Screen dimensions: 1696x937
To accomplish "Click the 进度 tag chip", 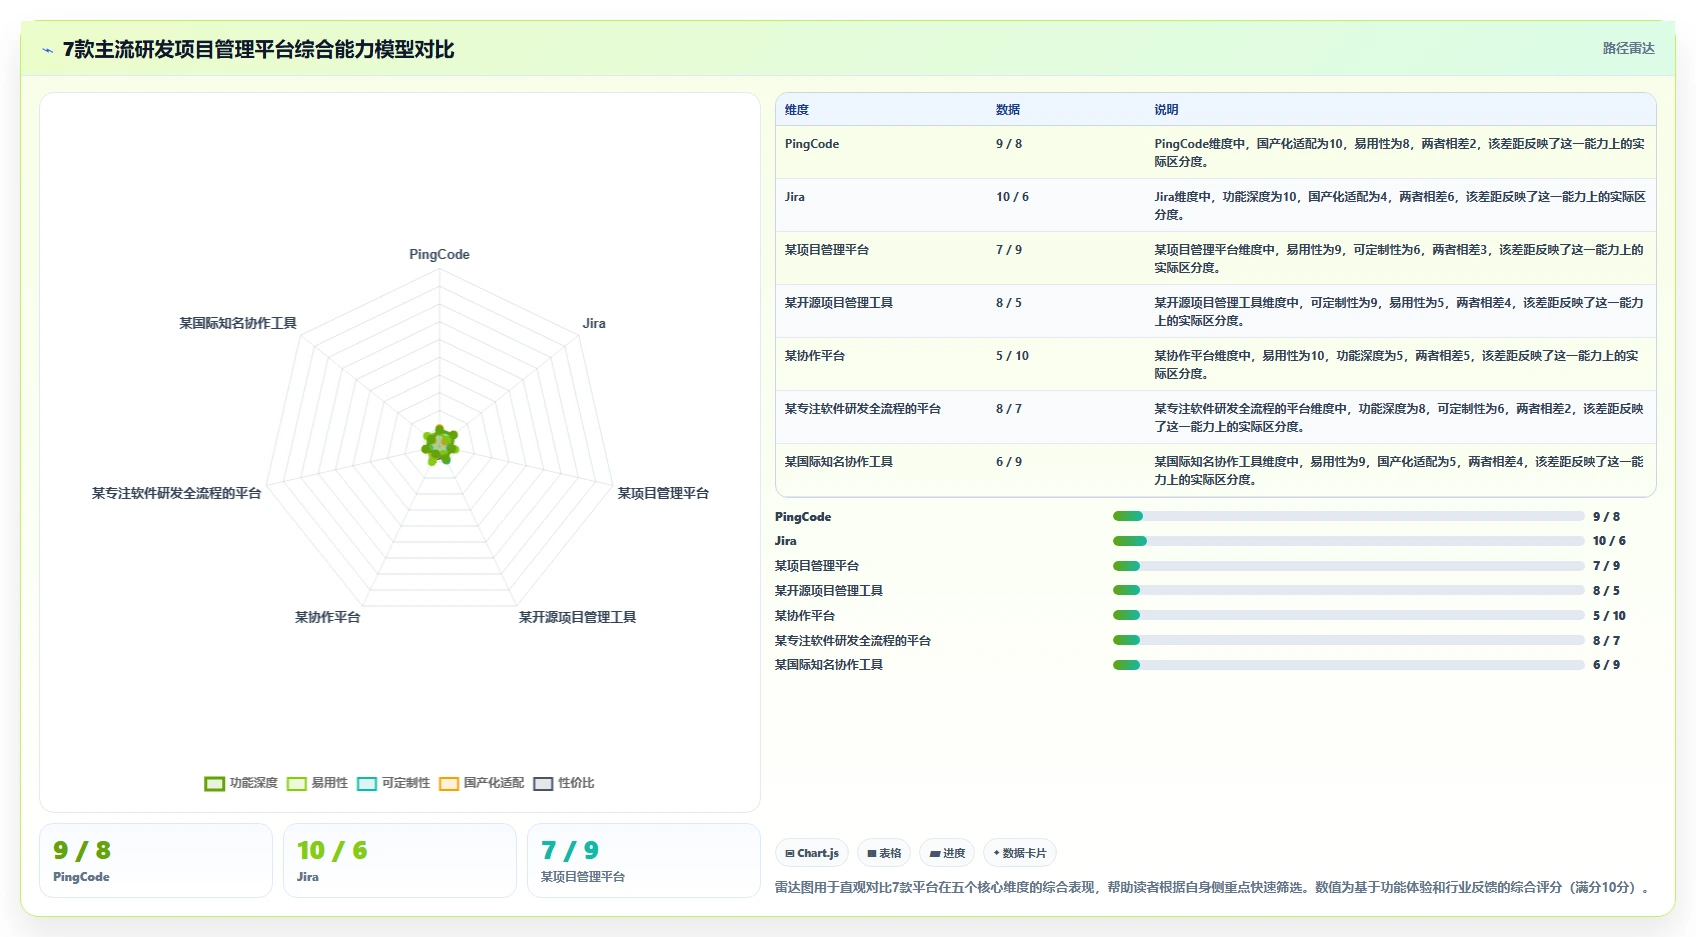I will [x=947, y=853].
